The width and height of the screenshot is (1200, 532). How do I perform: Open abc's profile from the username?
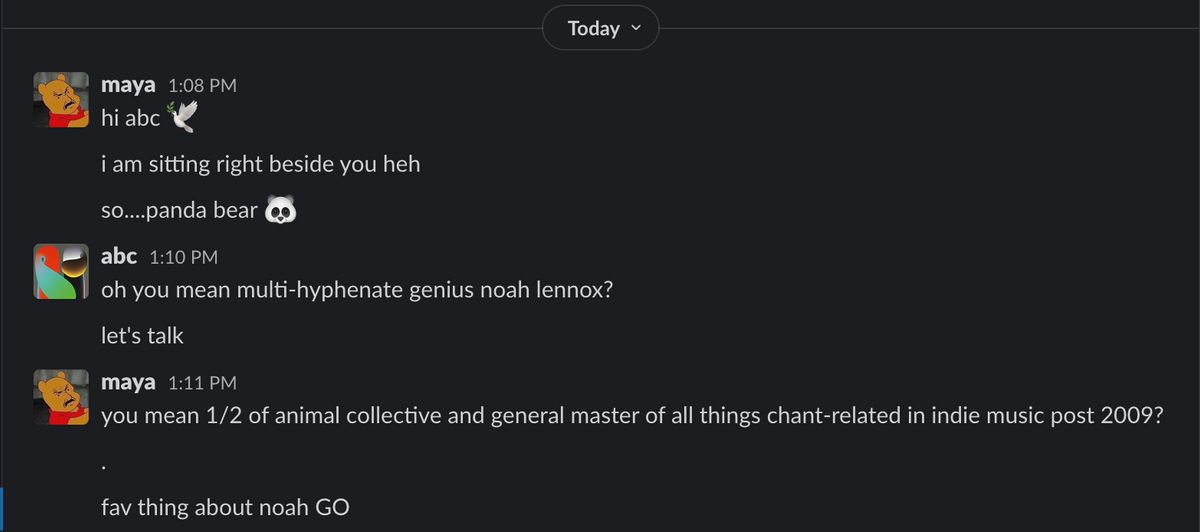[x=118, y=257]
